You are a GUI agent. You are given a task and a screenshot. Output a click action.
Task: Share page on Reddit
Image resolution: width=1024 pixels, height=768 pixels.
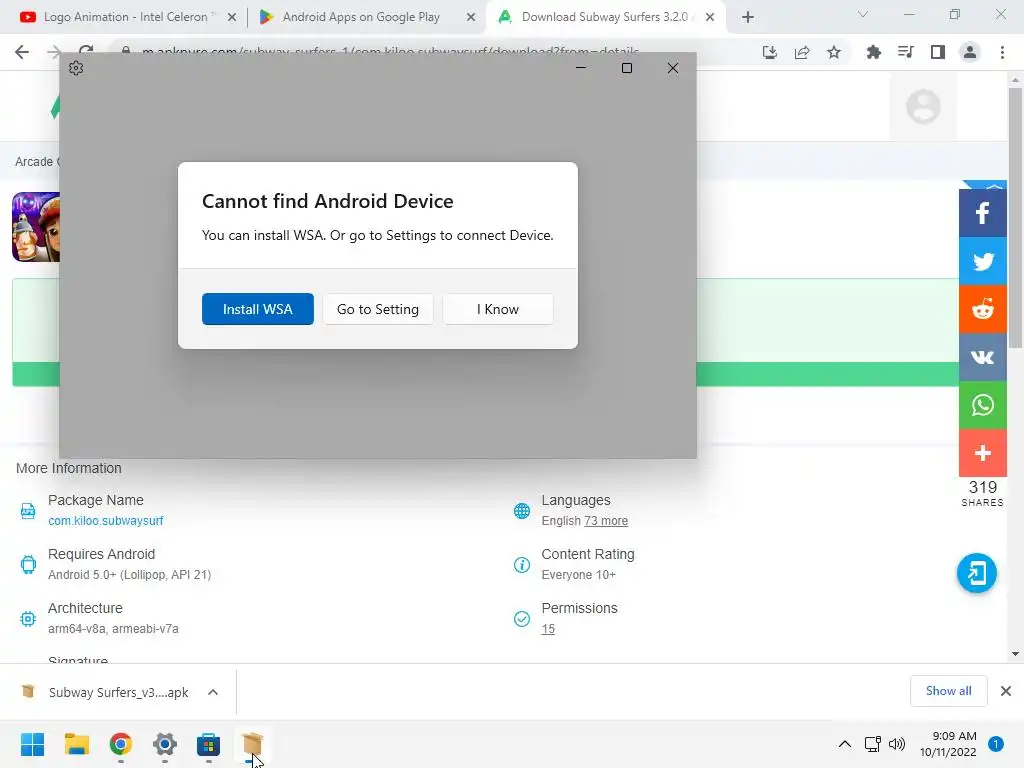coord(982,309)
